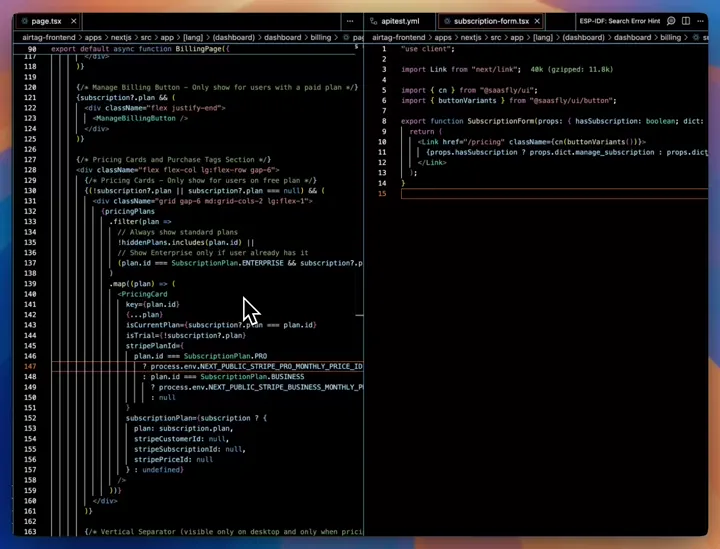Click line number 147 in the left gutter
Viewport: 720px width, 549px height.
click(30, 366)
